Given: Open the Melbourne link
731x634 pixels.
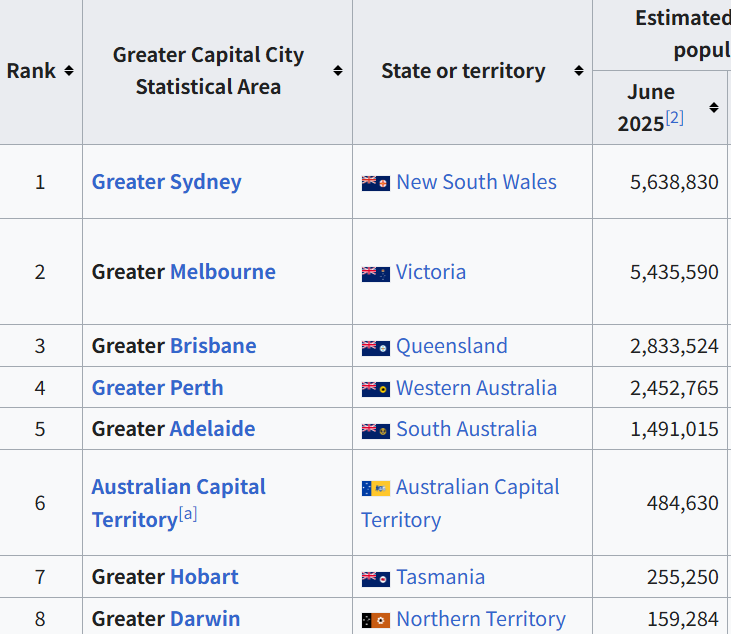Looking at the screenshot, I should click(223, 272).
